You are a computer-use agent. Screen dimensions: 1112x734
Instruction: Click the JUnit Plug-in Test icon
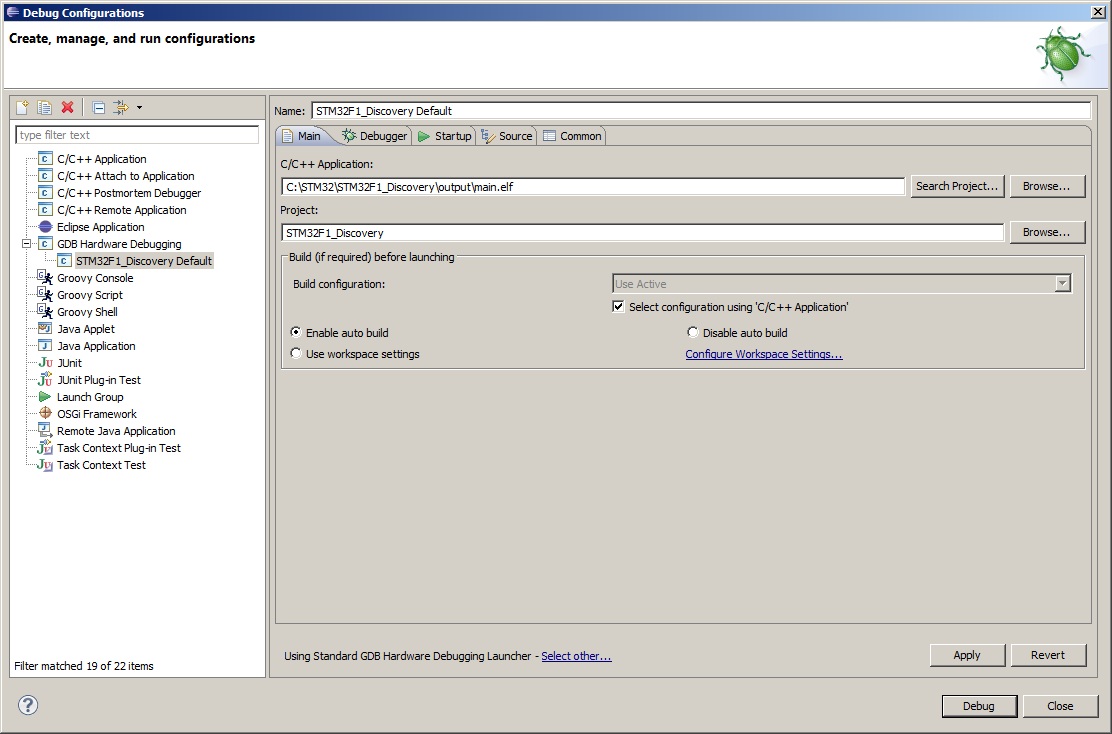pos(45,379)
